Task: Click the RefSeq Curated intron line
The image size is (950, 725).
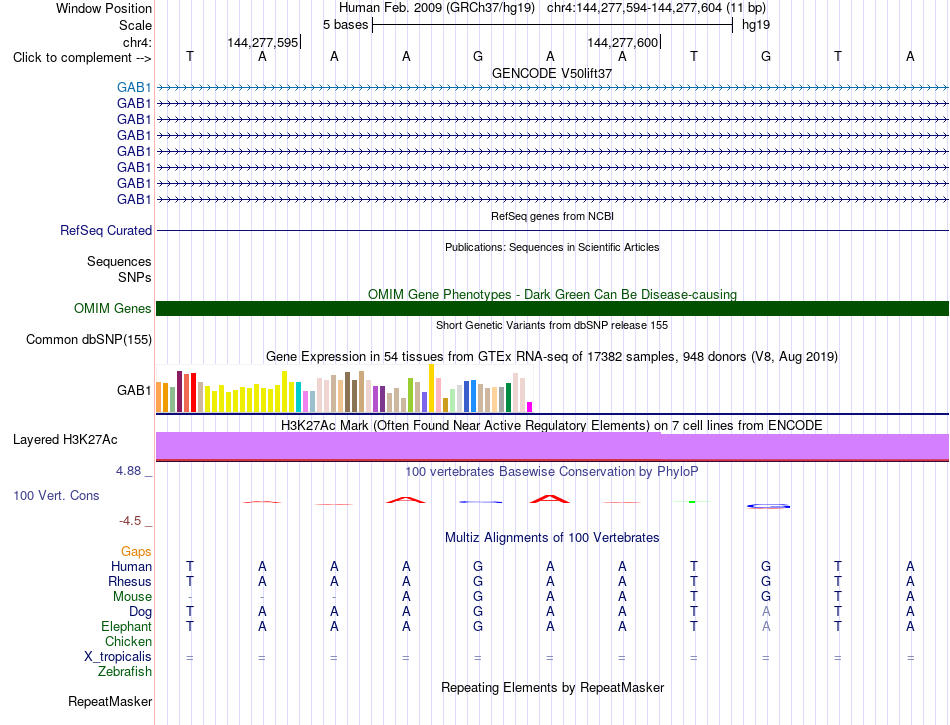Action: pyautogui.click(x=553, y=230)
